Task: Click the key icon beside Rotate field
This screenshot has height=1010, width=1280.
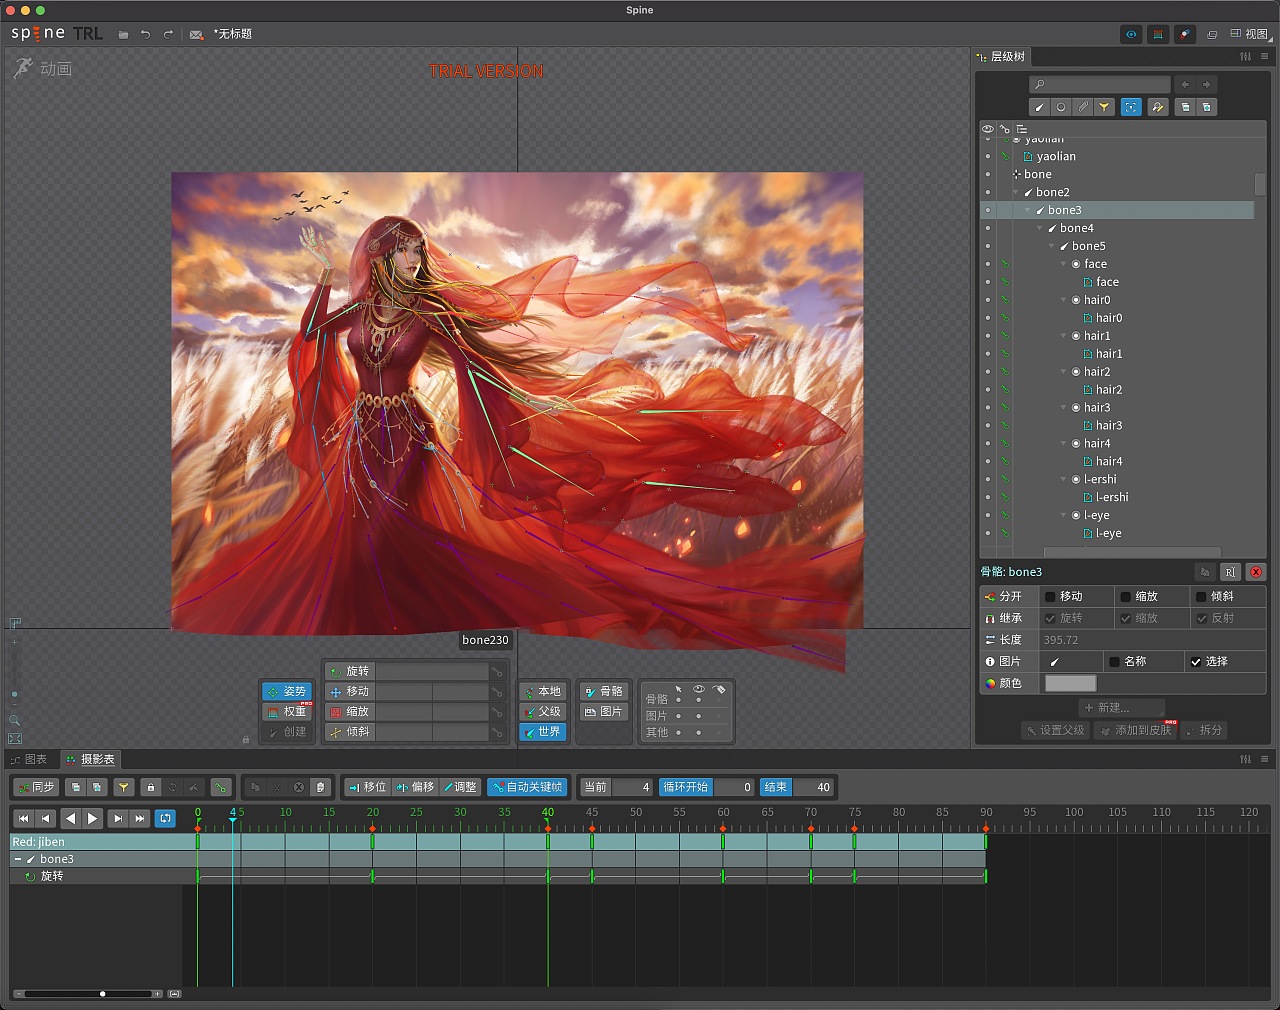Action: click(x=497, y=672)
